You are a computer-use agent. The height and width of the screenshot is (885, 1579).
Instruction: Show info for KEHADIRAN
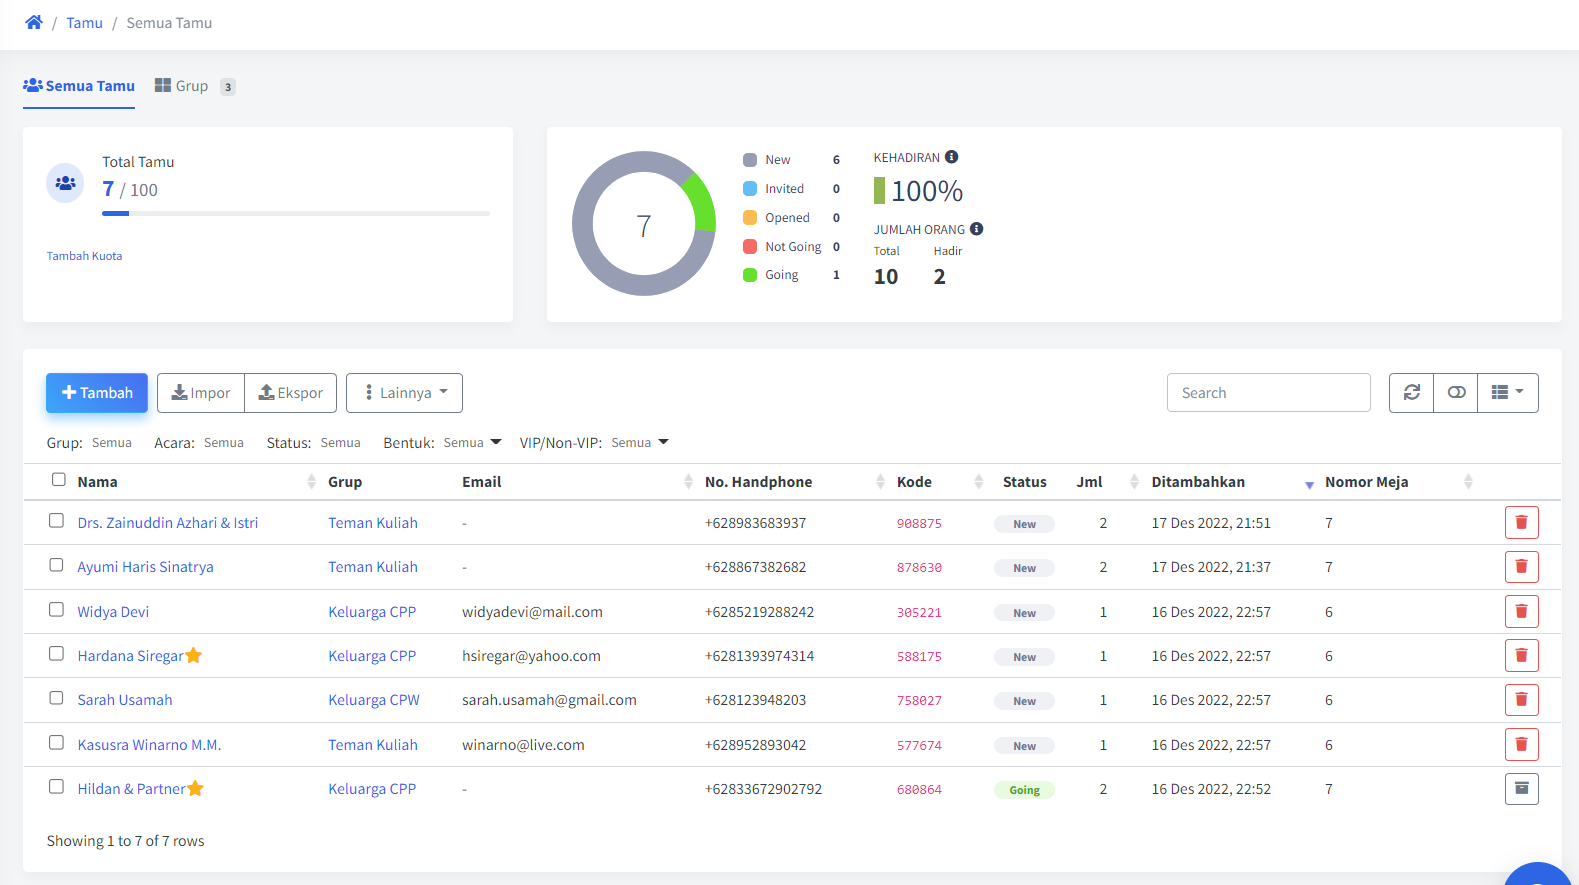tap(952, 157)
